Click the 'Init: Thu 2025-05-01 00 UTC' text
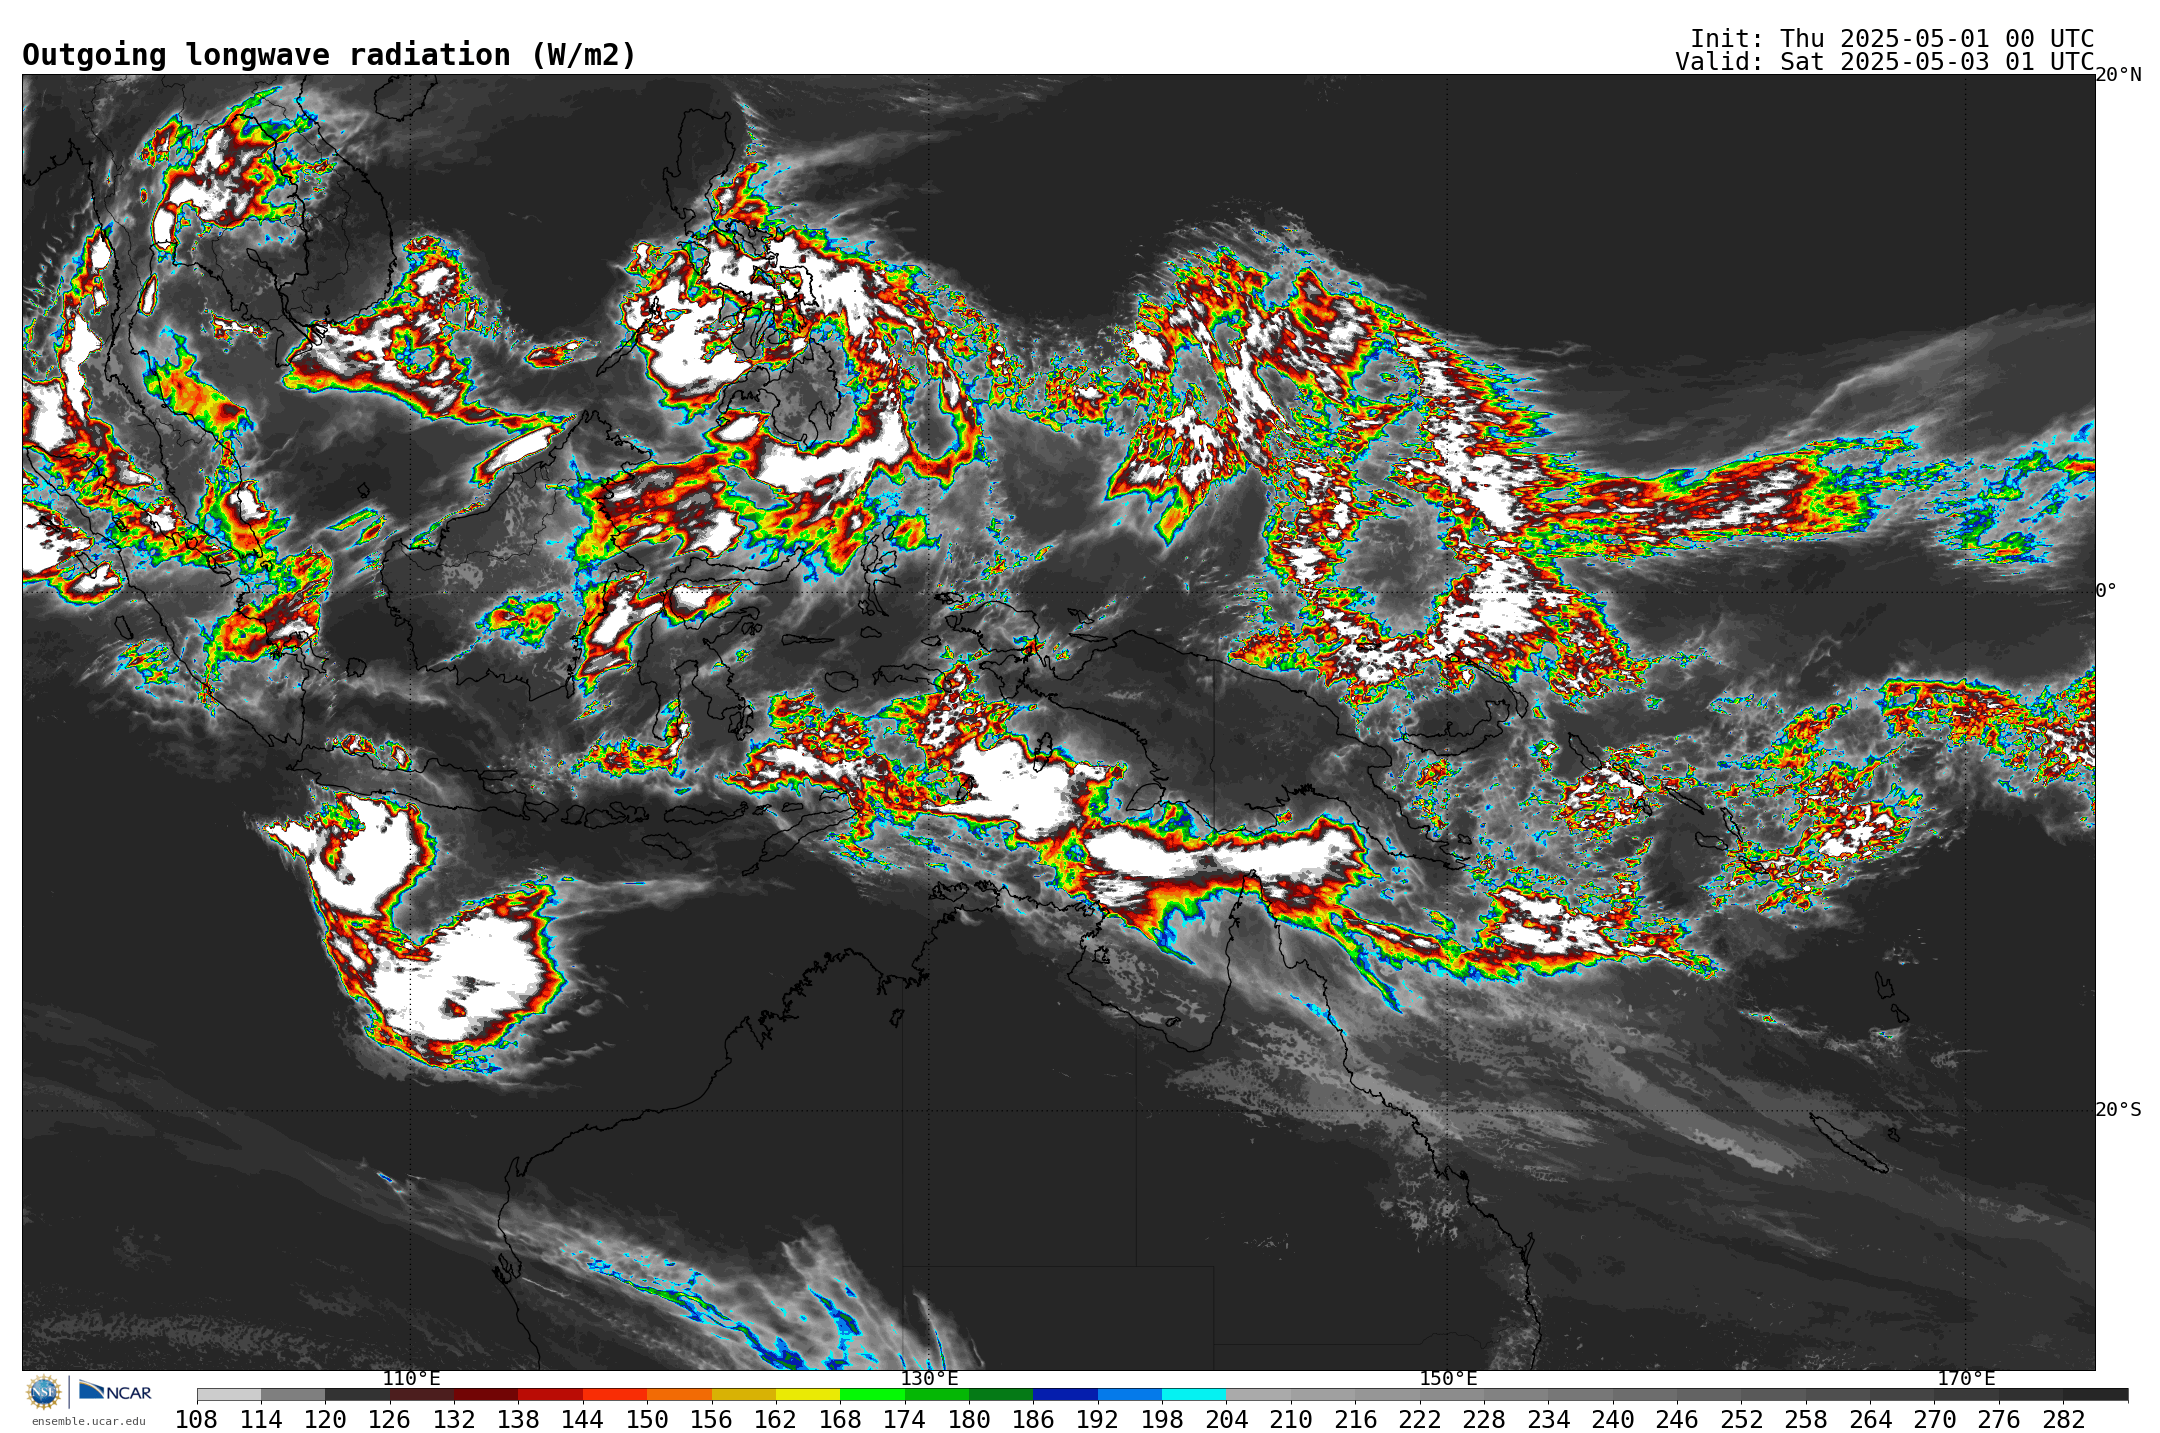2160x1433 pixels. click(1892, 38)
